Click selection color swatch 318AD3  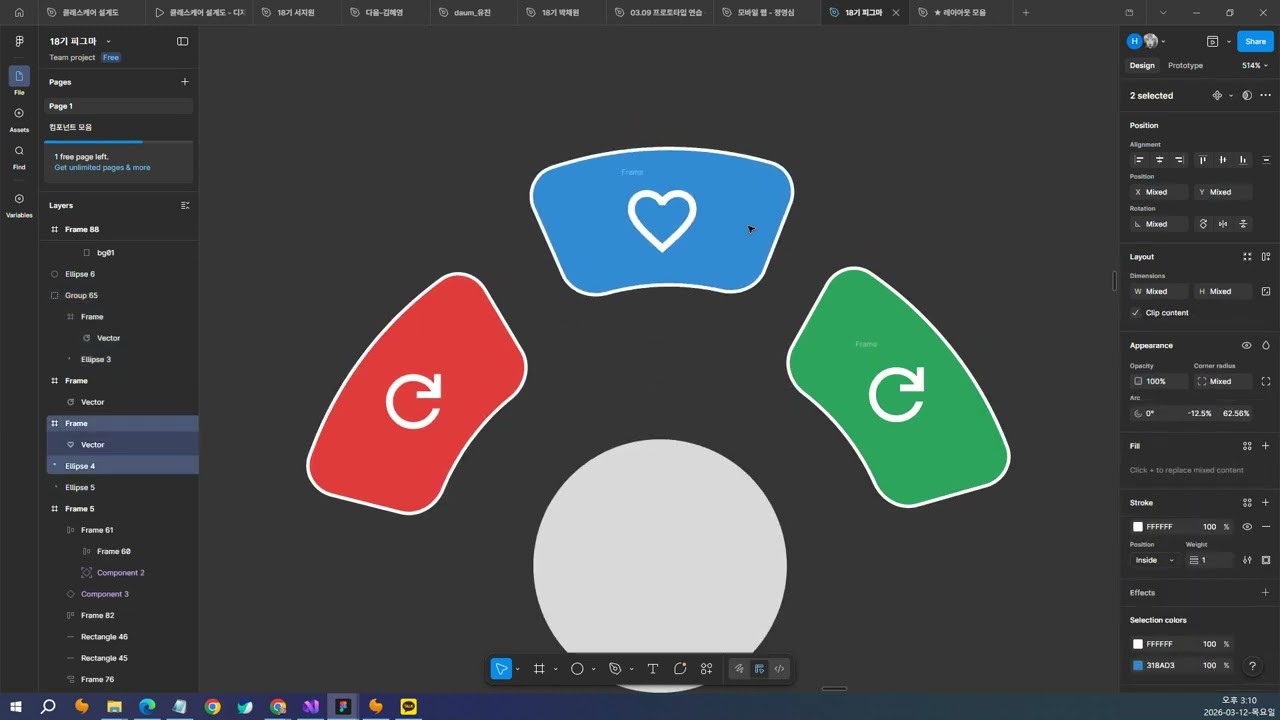coord(1138,666)
